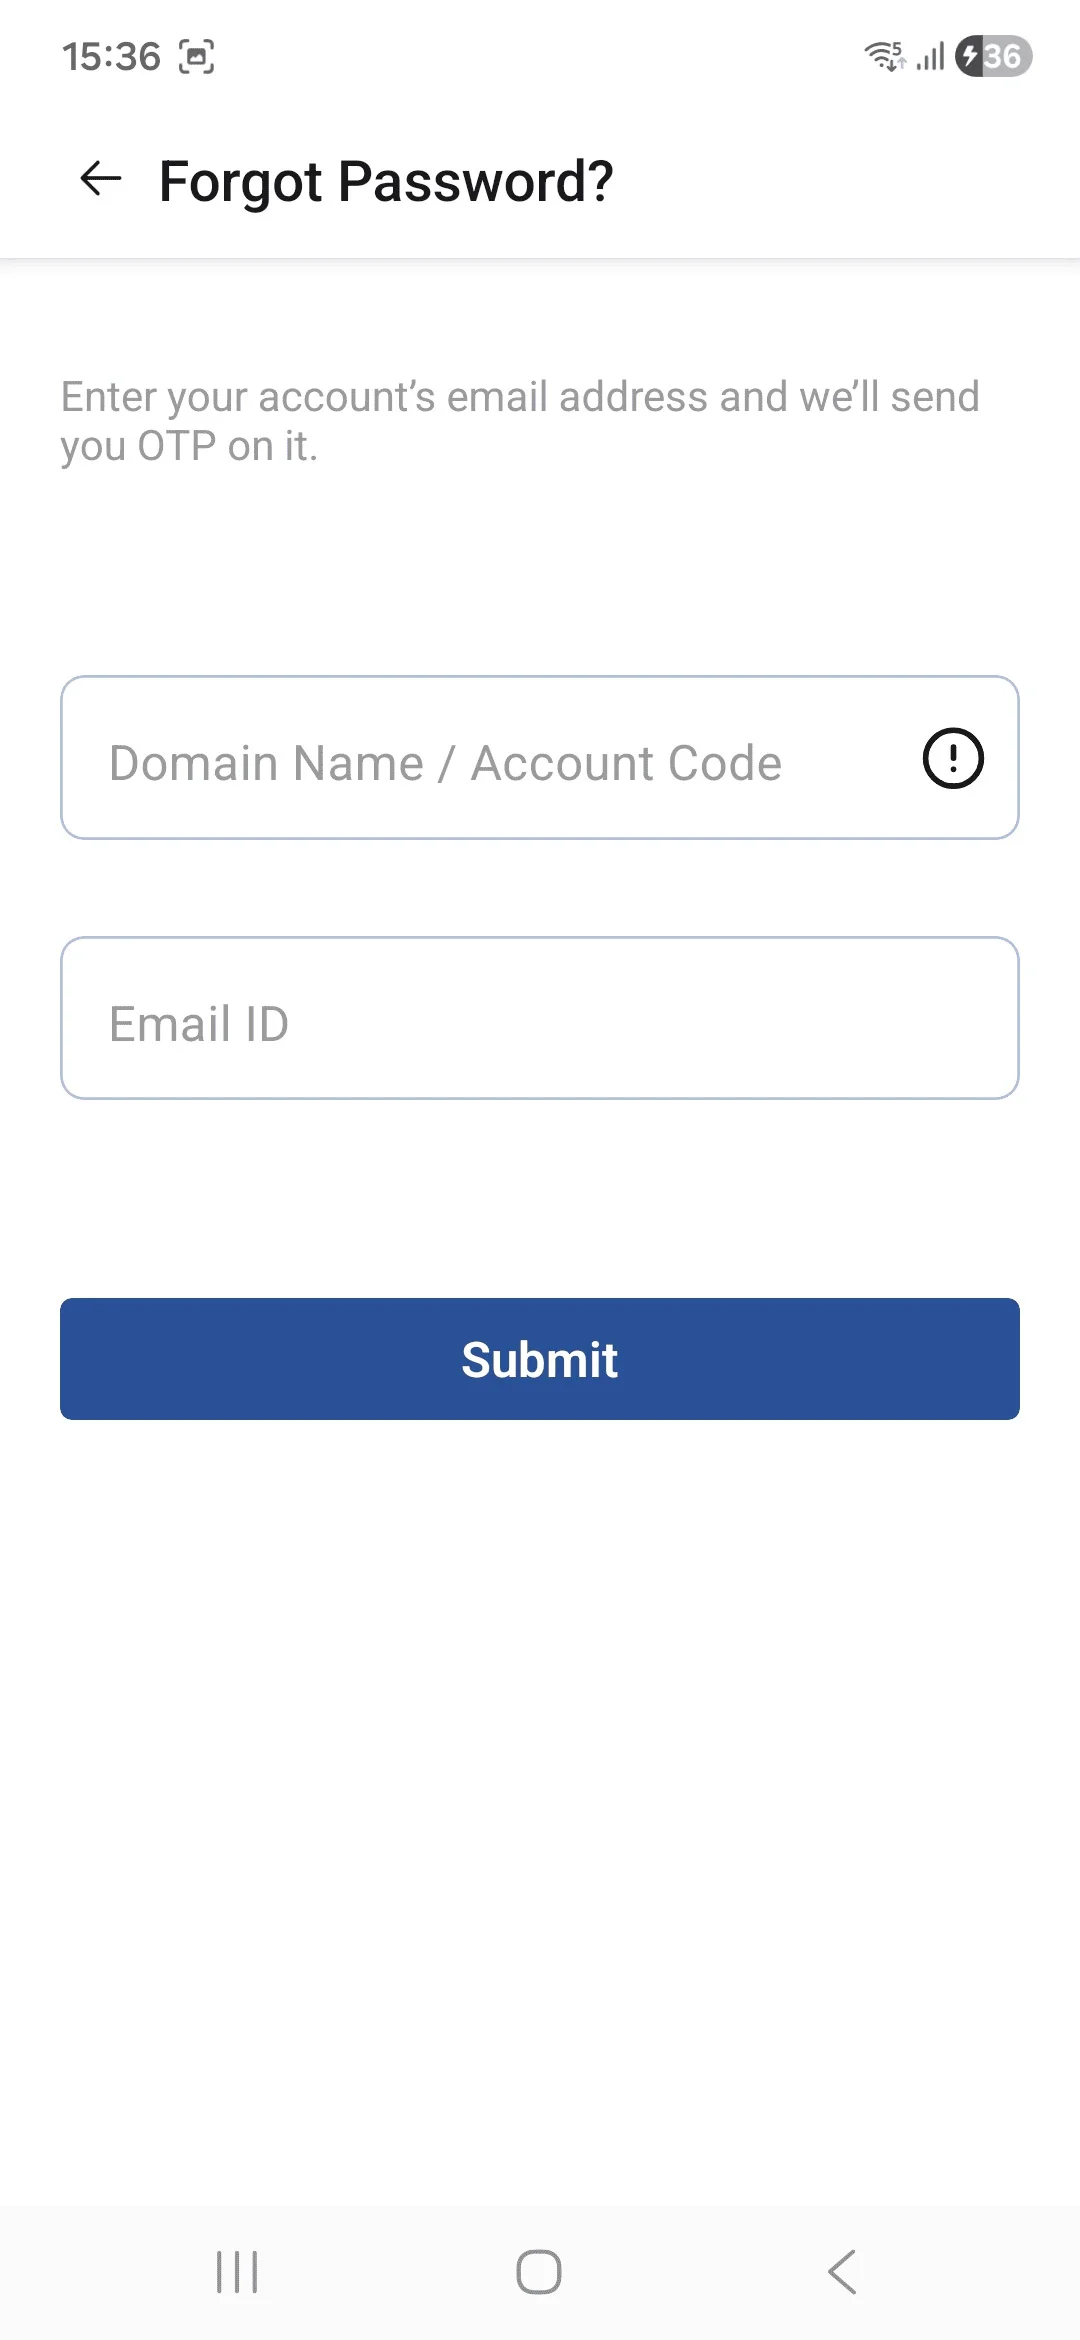Tap the back arrow beside Forgot Password

100,180
